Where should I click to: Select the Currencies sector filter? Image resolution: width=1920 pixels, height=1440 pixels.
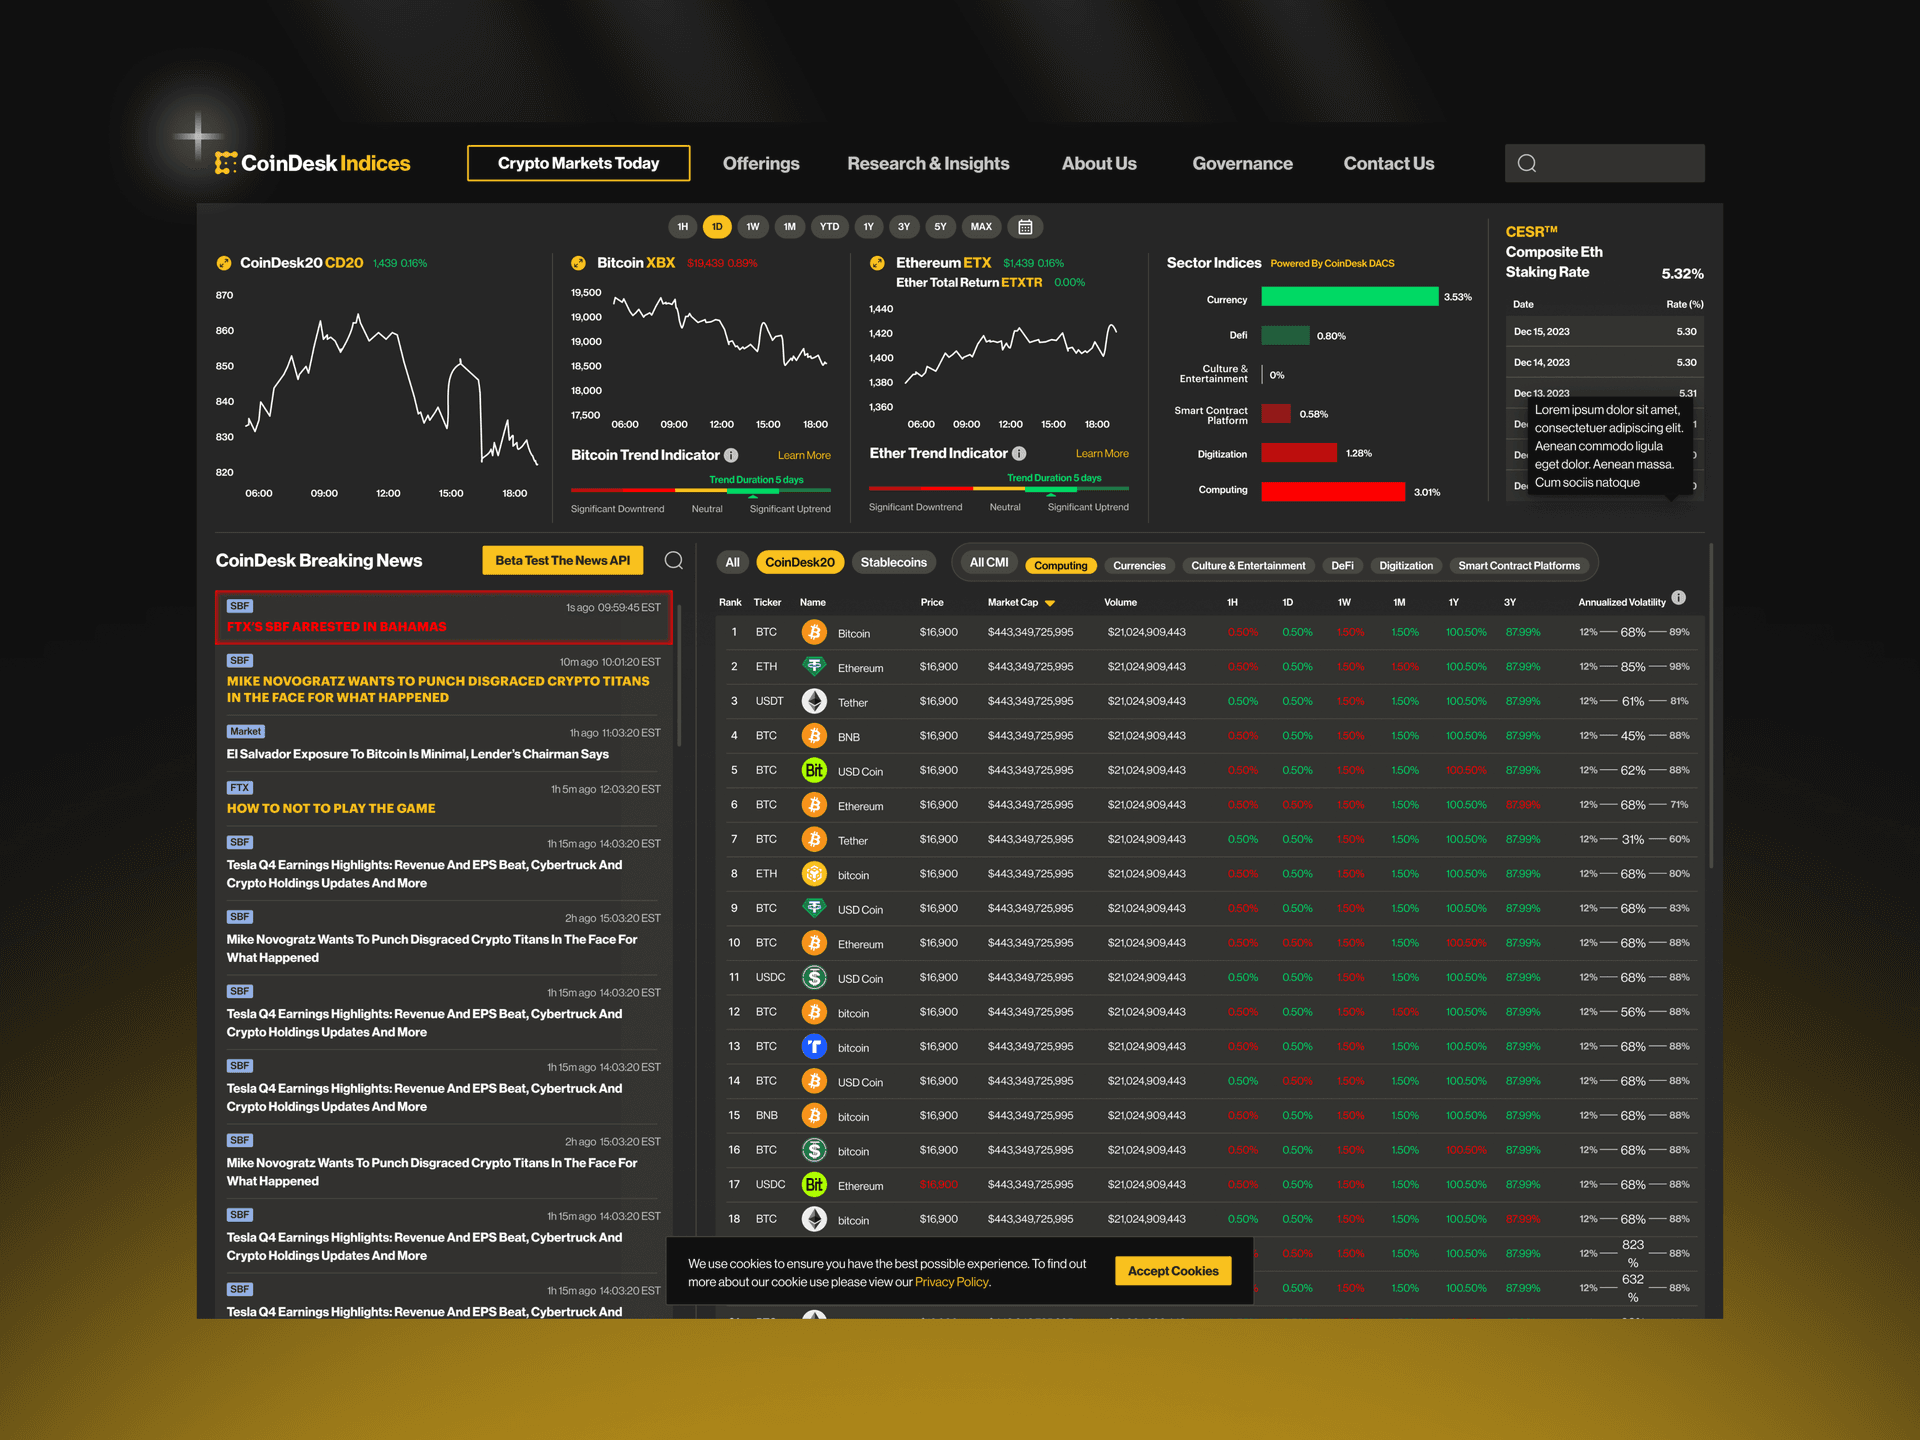pos(1139,566)
